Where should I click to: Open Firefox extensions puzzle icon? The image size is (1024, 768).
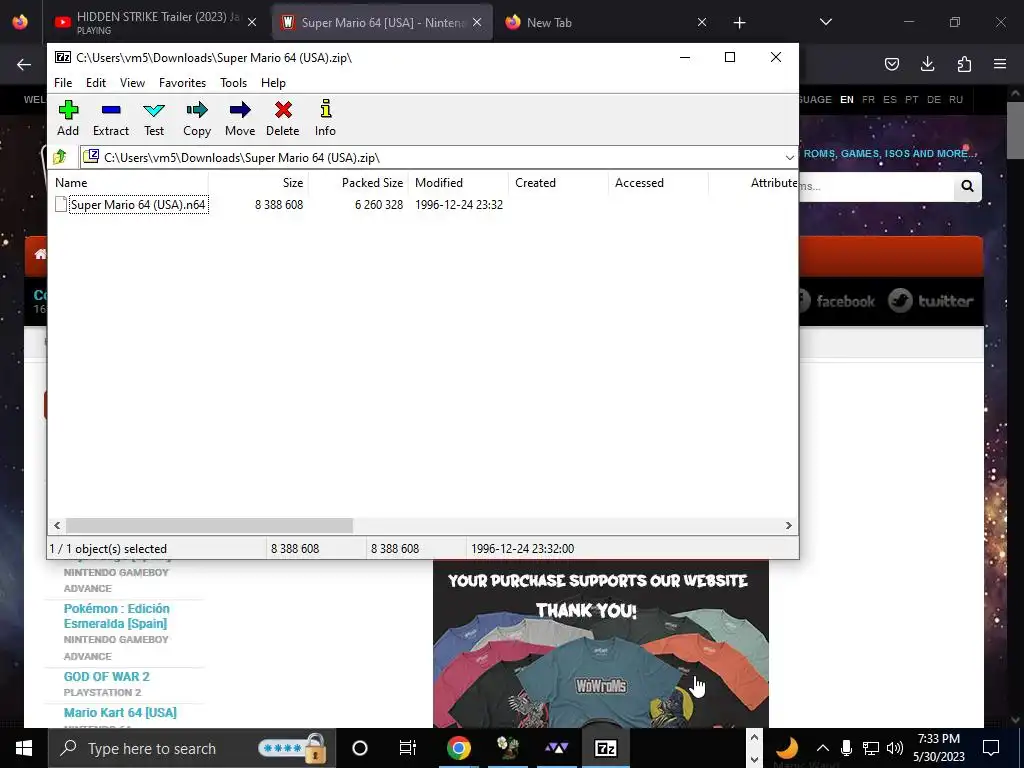click(964, 64)
